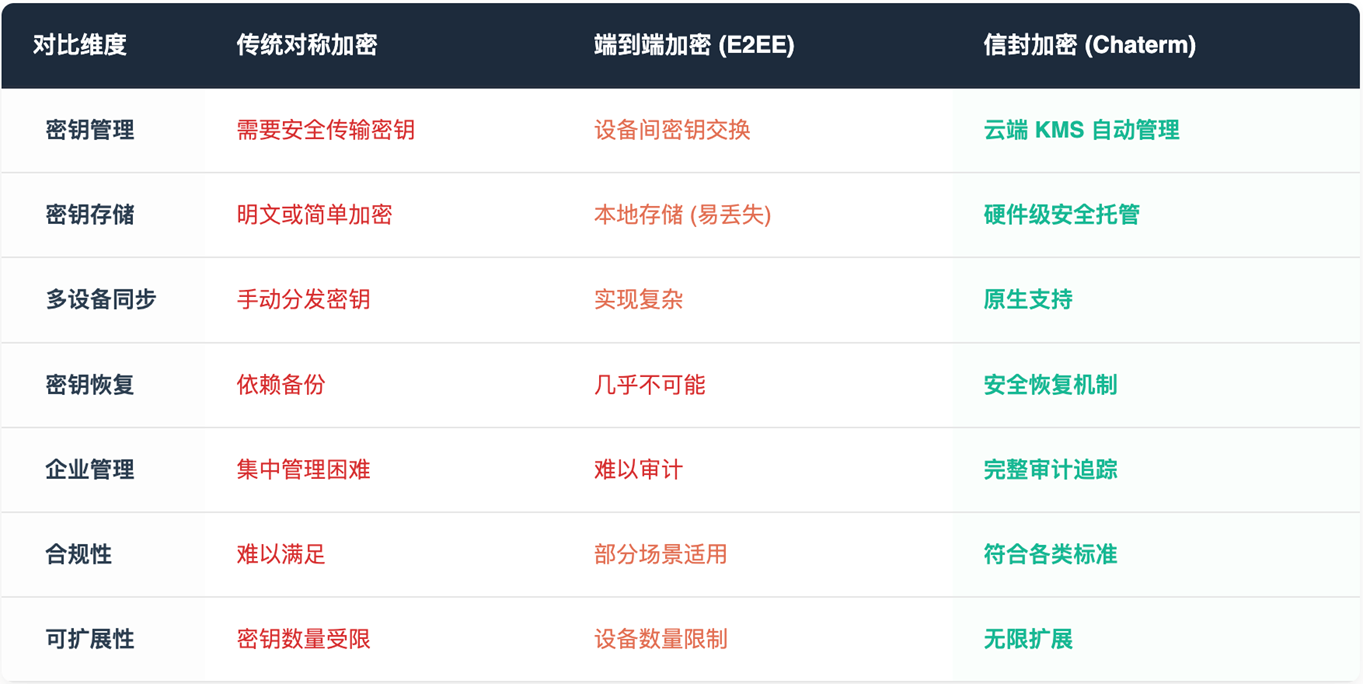This screenshot has width=1363, height=684.
Task: Click the 部分场景适用 cell
Action: click(x=660, y=555)
